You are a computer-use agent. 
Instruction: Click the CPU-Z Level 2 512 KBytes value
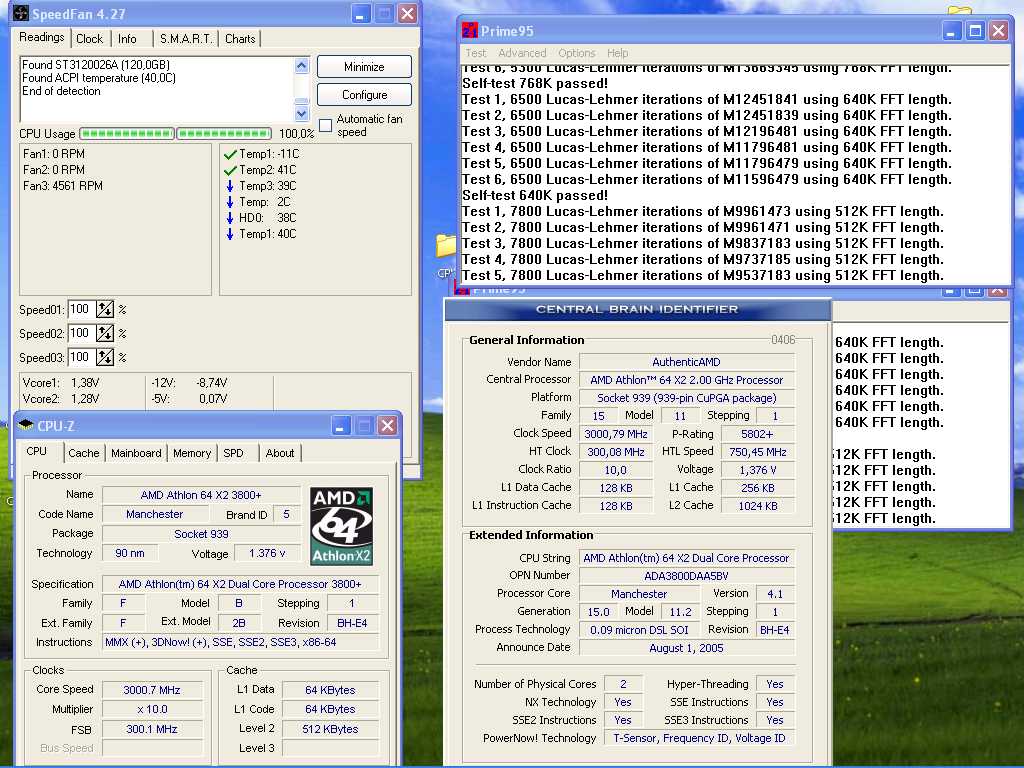click(330, 729)
